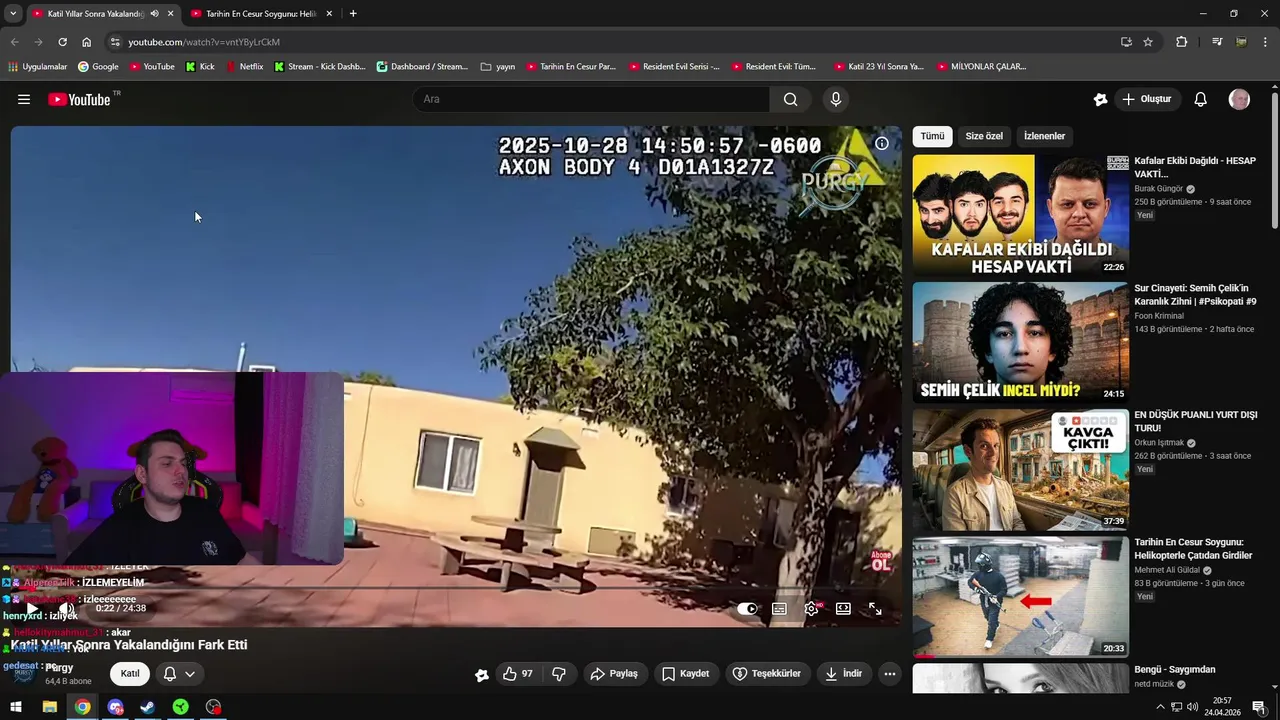
Task: Open the Kick bookmark
Action: pyautogui.click(x=200, y=67)
